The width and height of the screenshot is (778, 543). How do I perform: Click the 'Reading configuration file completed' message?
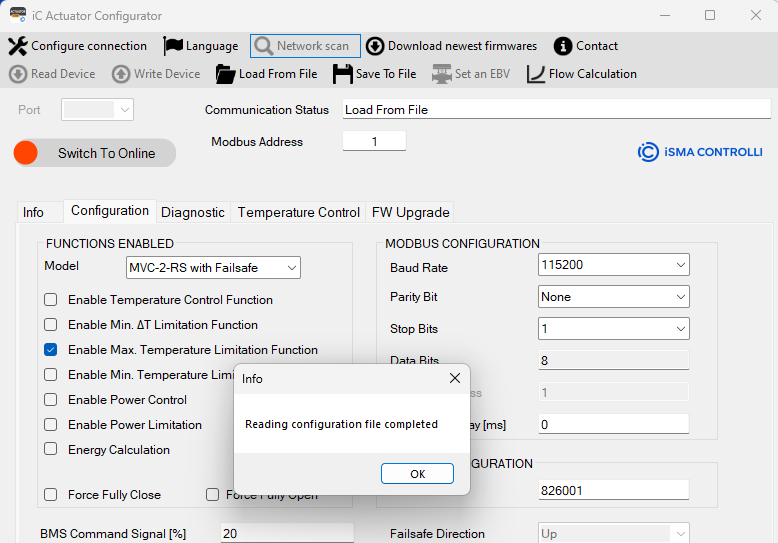[x=341, y=424]
